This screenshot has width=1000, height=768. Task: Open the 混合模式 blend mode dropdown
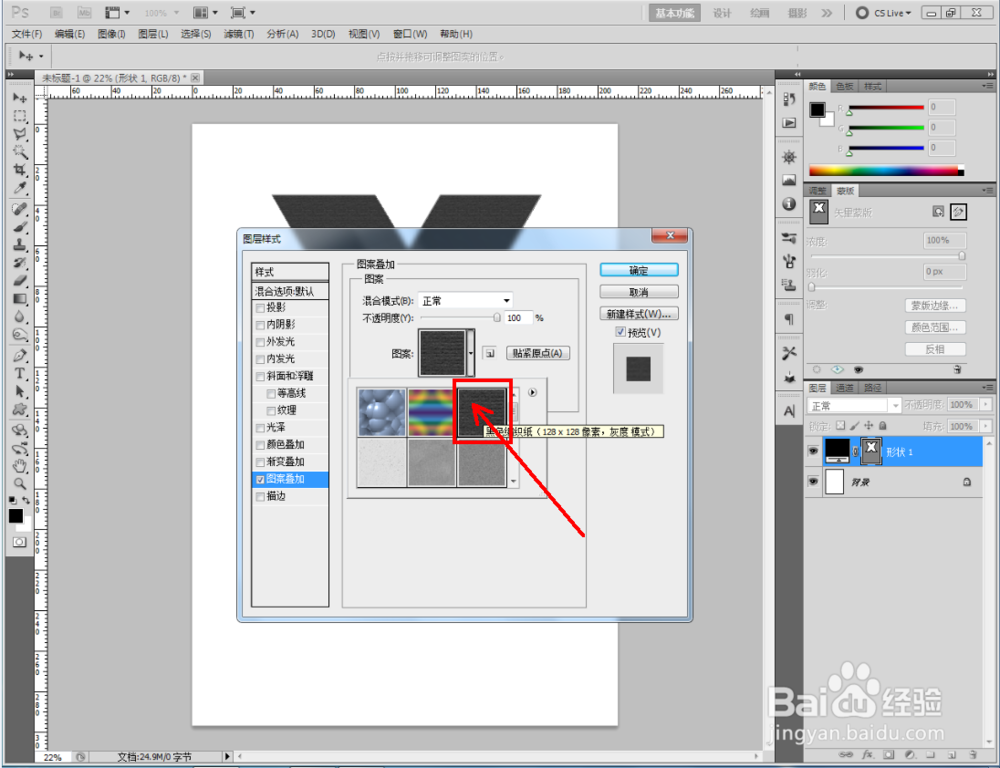coord(465,300)
